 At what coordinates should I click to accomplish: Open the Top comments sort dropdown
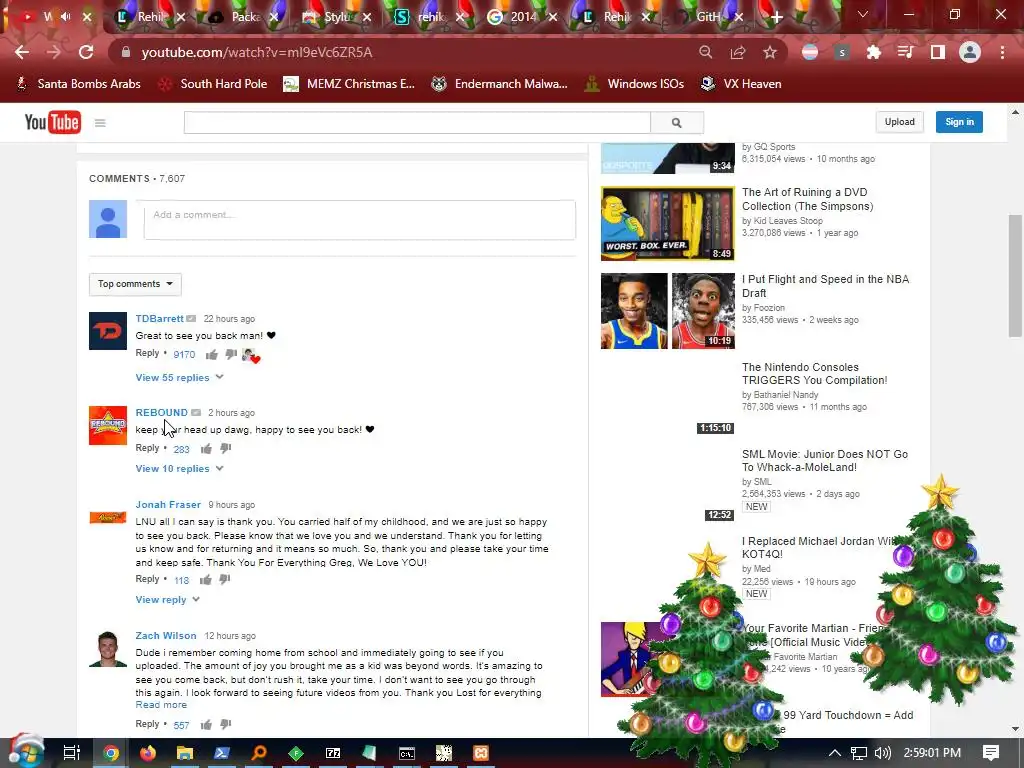pyautogui.click(x=135, y=284)
